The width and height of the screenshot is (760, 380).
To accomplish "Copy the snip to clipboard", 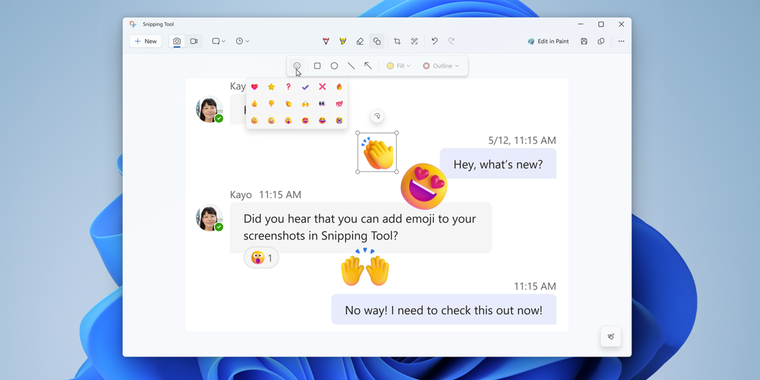I will point(601,42).
